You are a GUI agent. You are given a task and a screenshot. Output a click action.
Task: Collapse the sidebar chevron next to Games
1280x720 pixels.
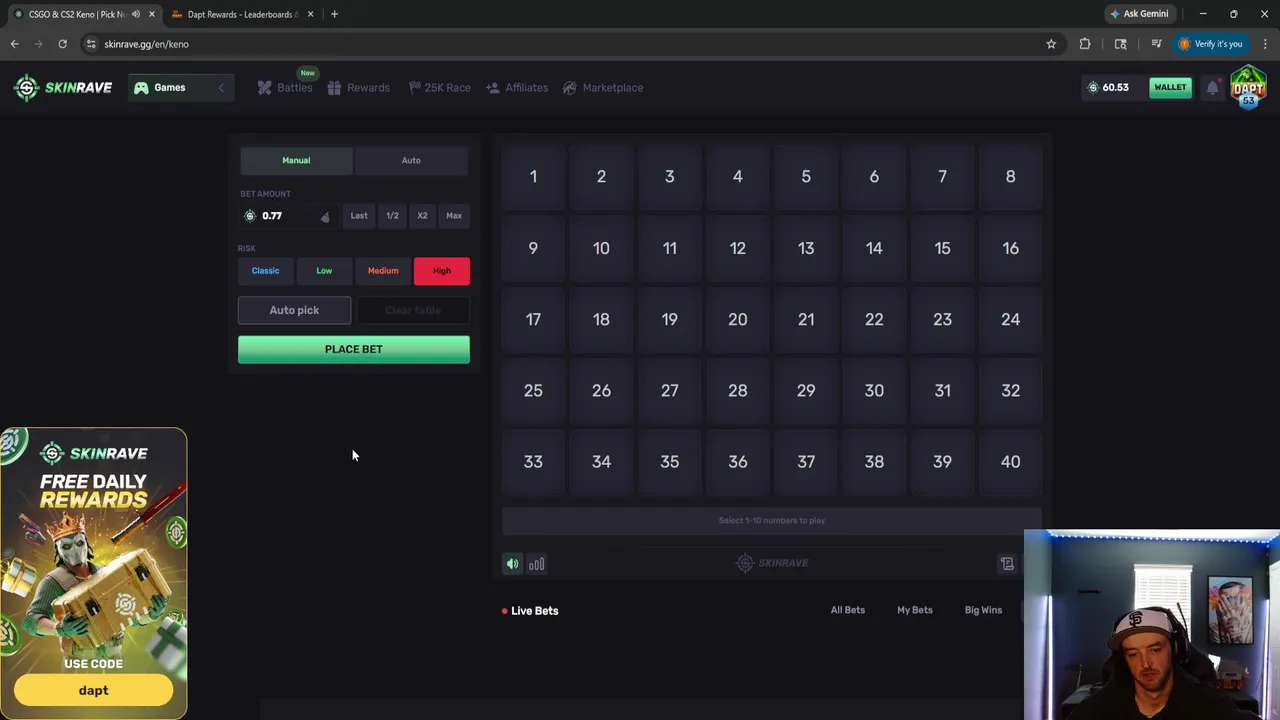pyautogui.click(x=221, y=88)
